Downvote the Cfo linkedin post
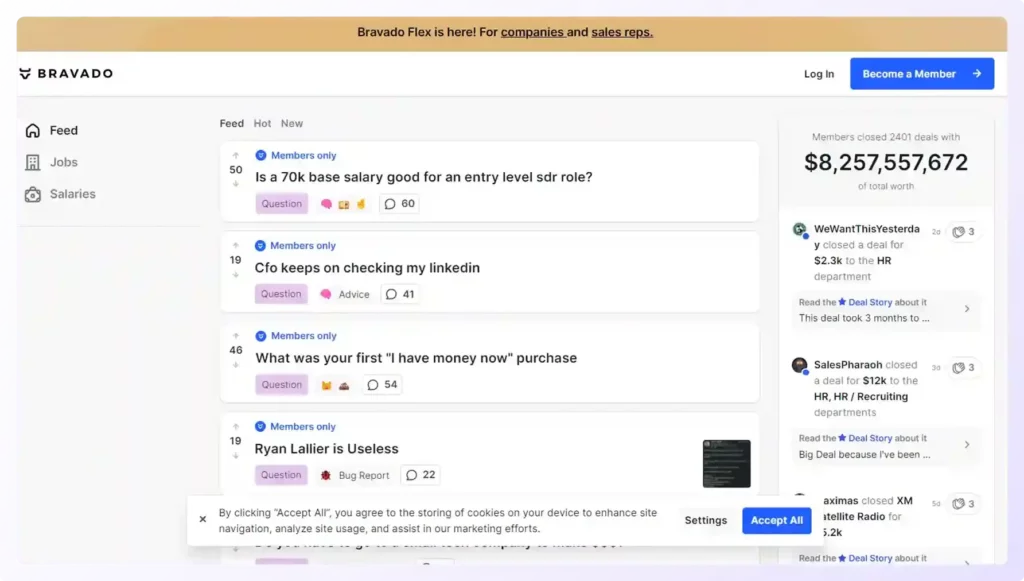The image size is (1024, 581). coord(236,274)
